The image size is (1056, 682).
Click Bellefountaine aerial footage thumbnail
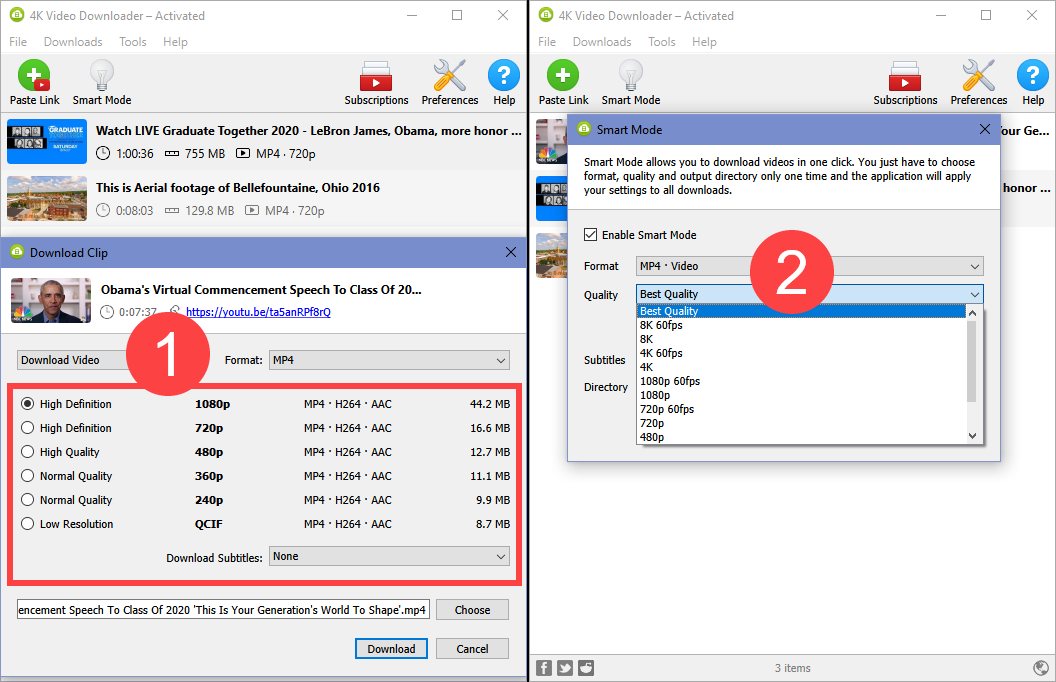coord(46,199)
